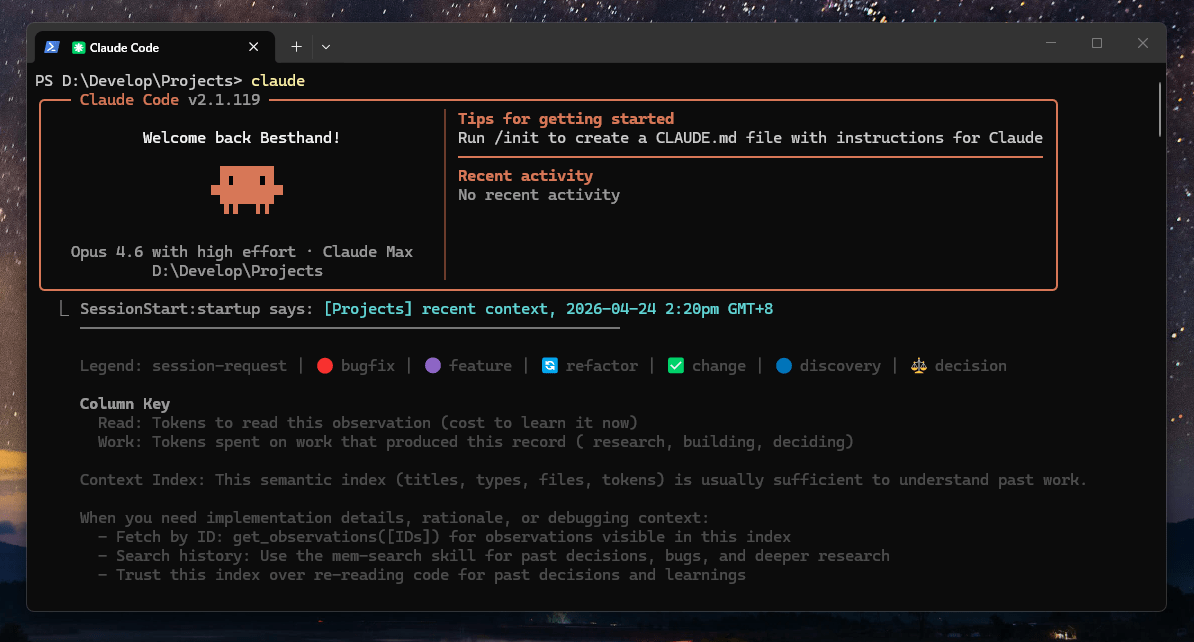Click the 'Context Index' paragraph line
Image resolution: width=1194 pixels, height=642 pixels.
(583, 480)
